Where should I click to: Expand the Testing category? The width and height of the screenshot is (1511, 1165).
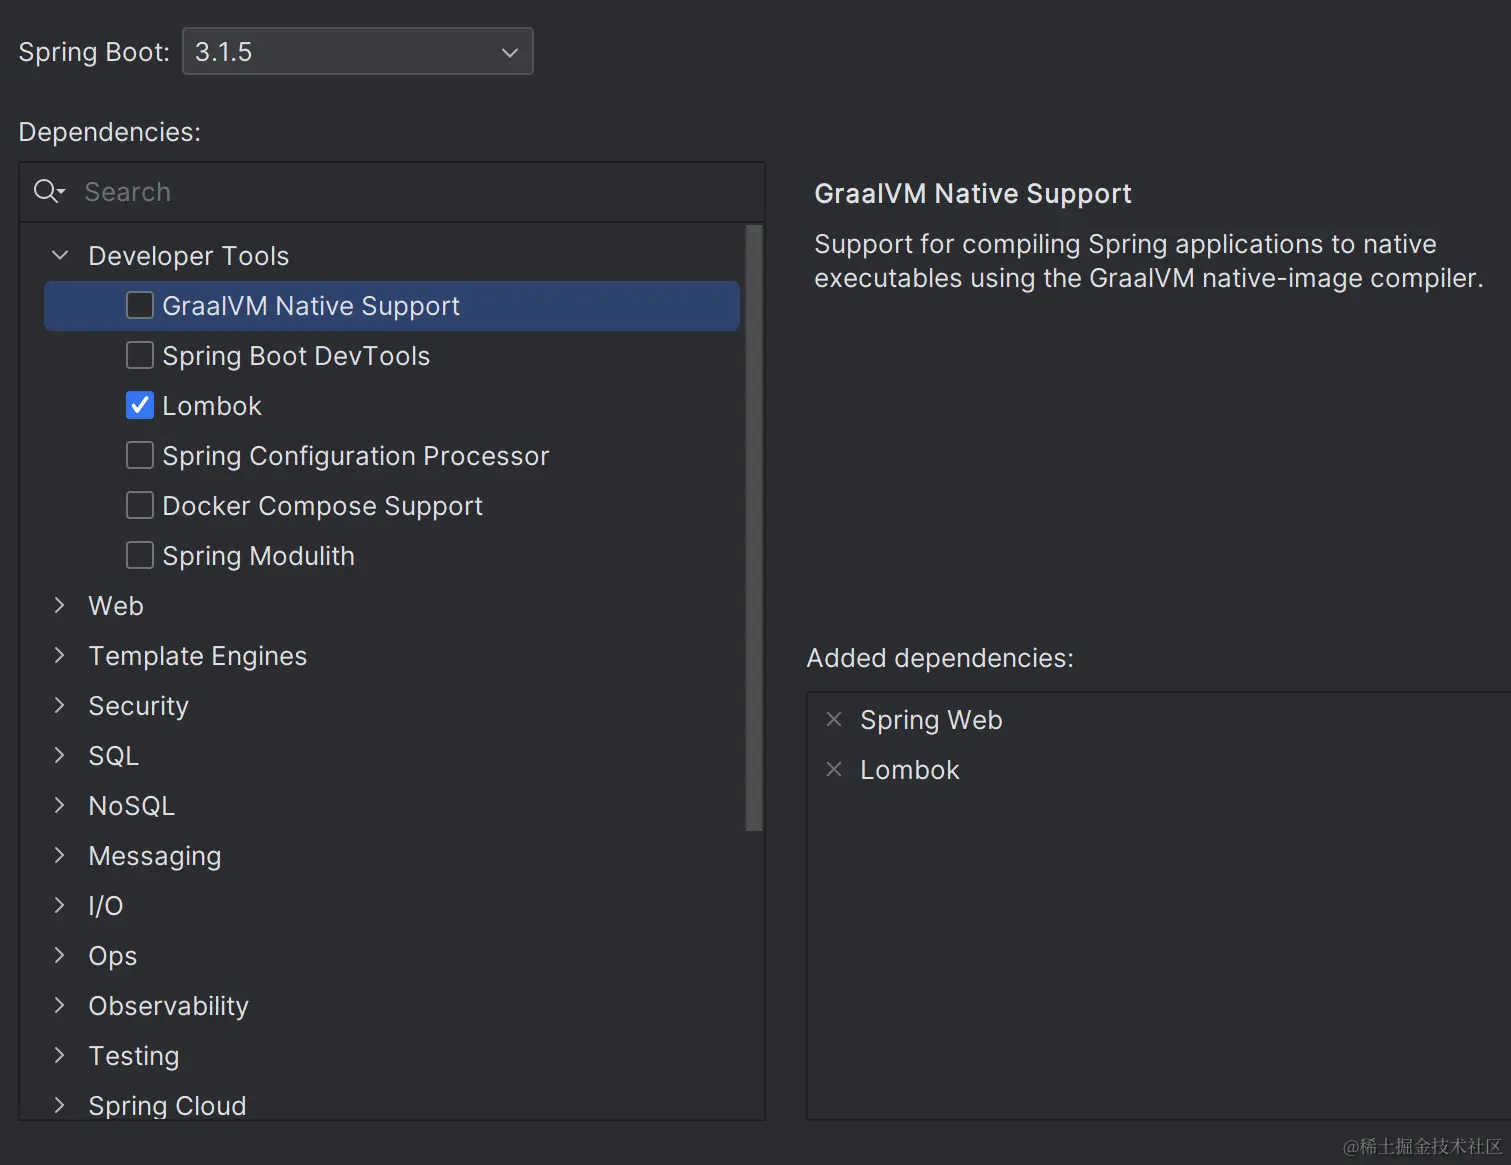coord(60,1055)
